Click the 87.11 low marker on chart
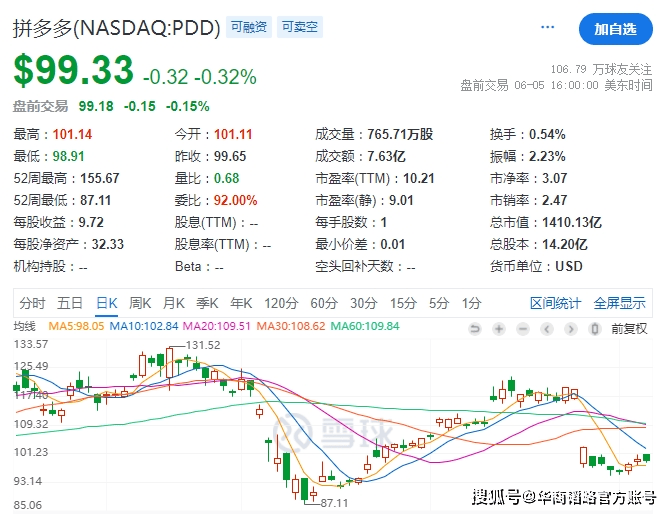This screenshot has width=671, height=514. point(334,503)
